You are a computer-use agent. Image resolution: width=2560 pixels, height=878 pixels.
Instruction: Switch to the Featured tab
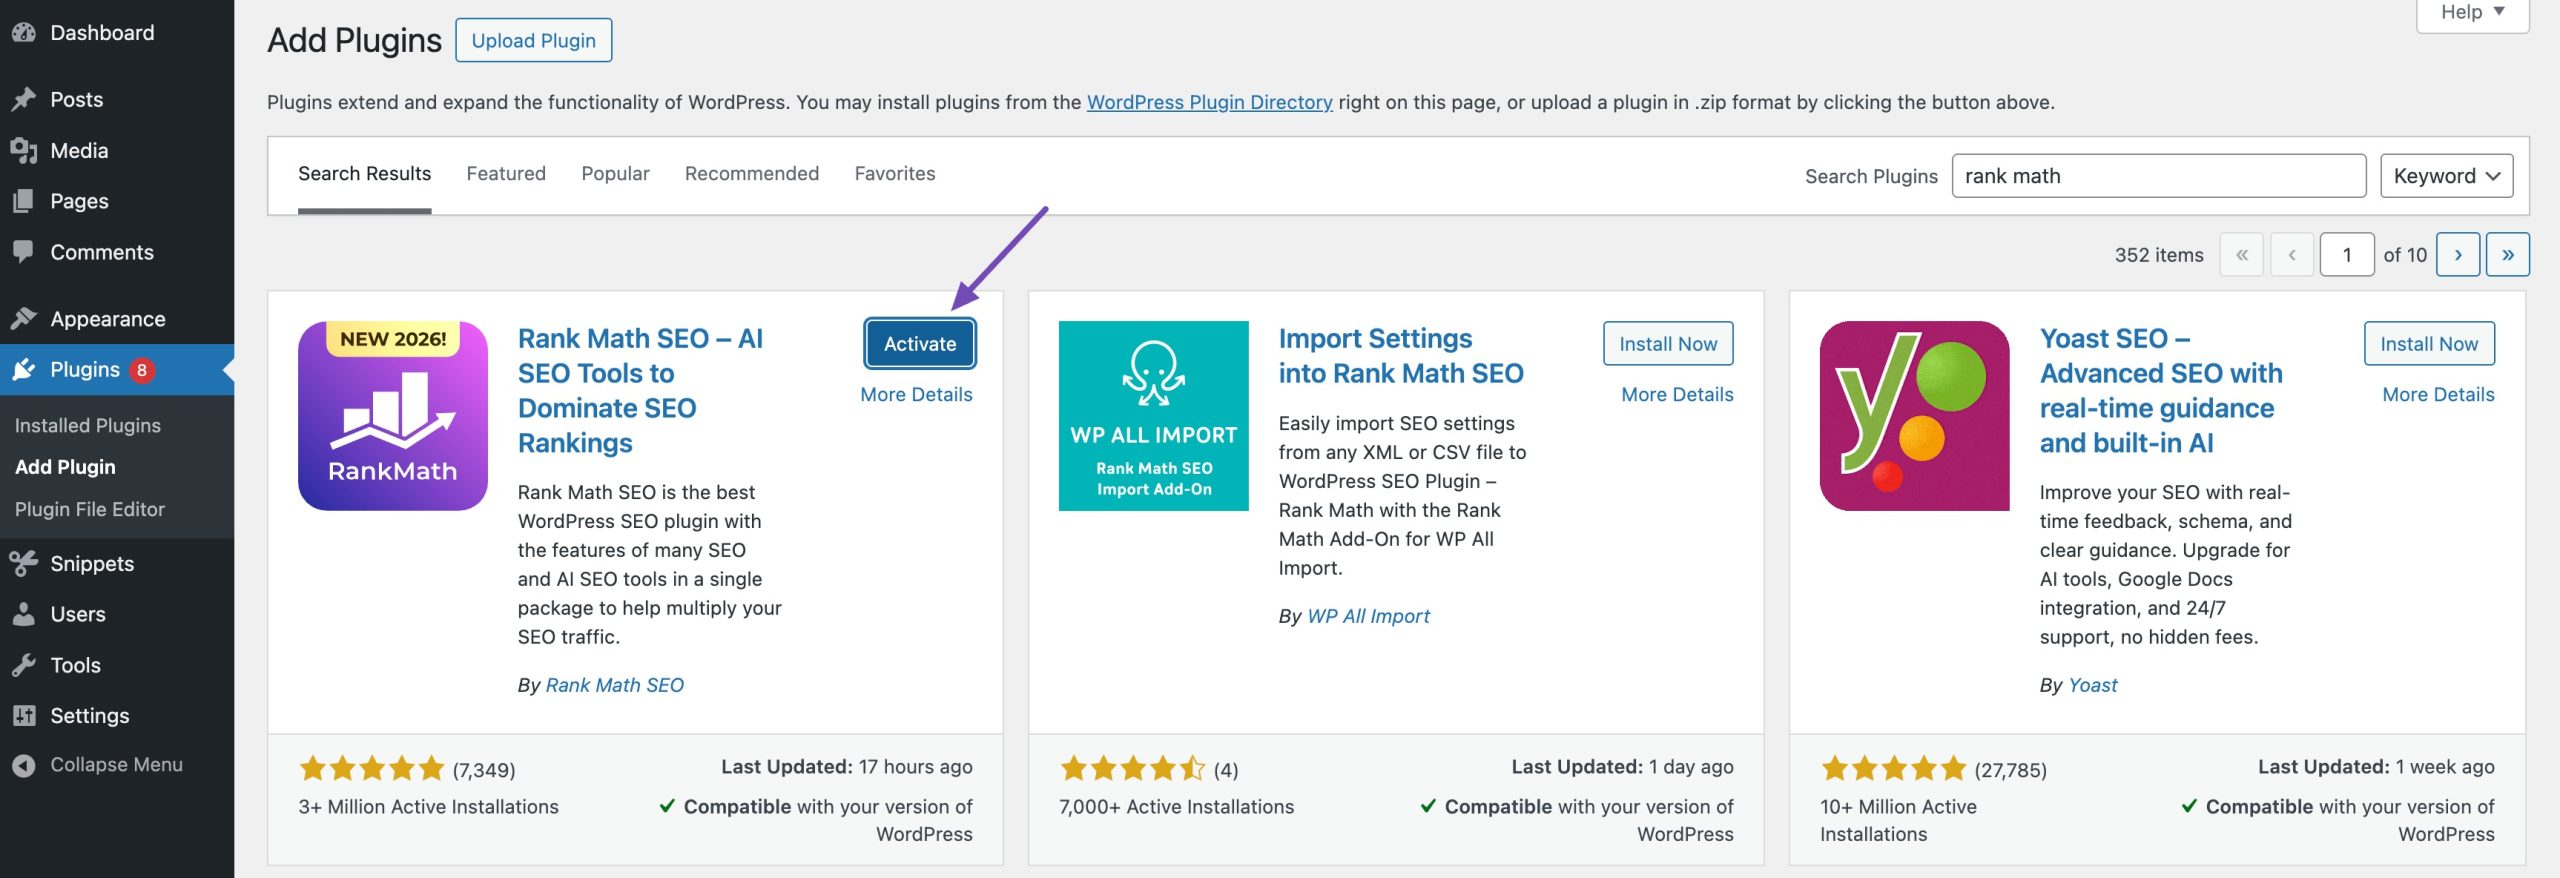point(506,174)
